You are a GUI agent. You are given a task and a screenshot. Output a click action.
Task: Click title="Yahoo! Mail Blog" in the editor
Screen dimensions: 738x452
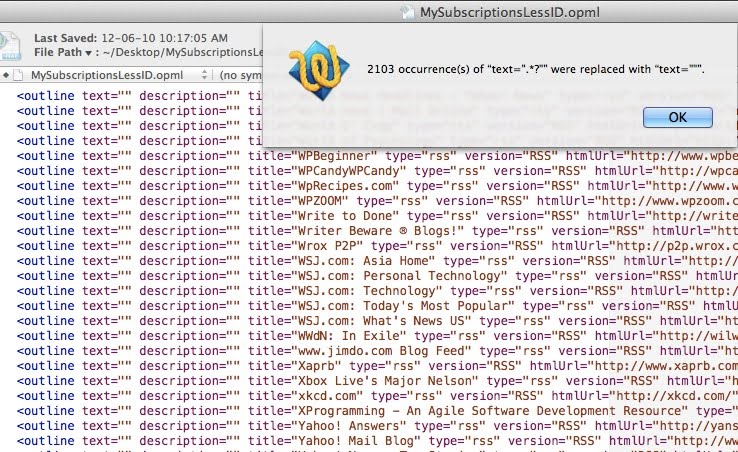[x=335, y=442]
